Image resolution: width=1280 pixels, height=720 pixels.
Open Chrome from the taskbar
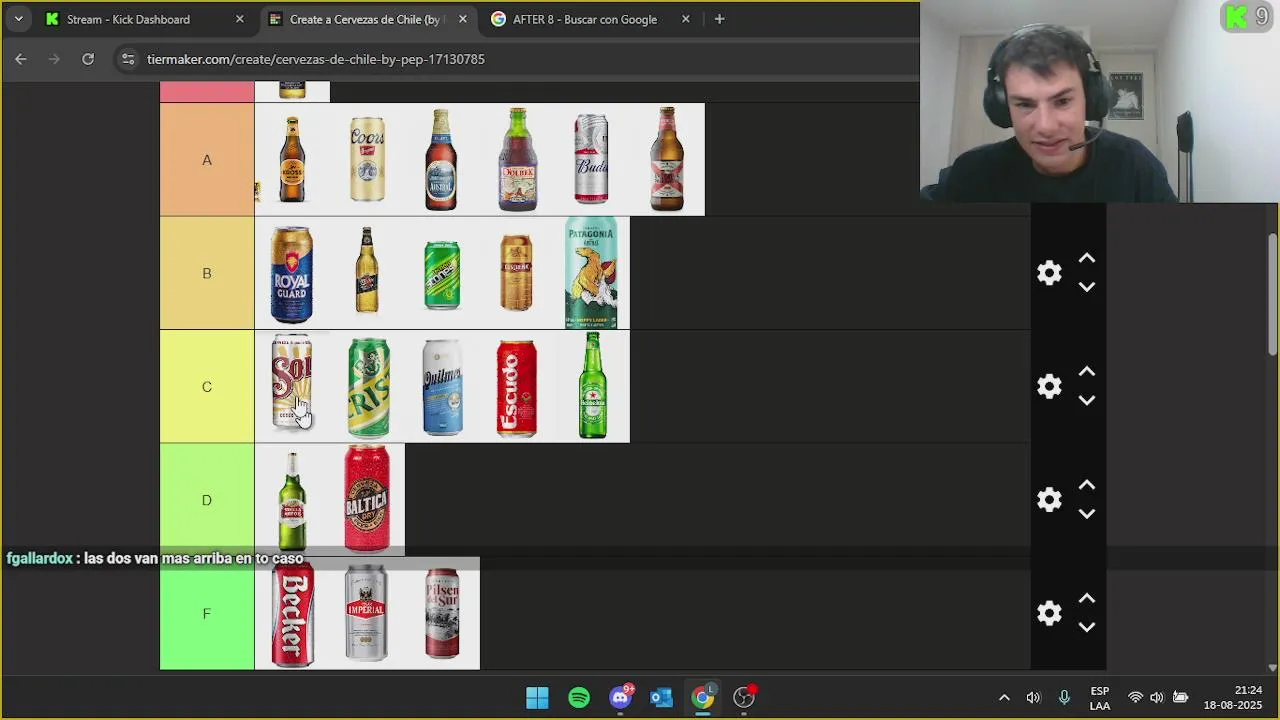click(x=703, y=697)
